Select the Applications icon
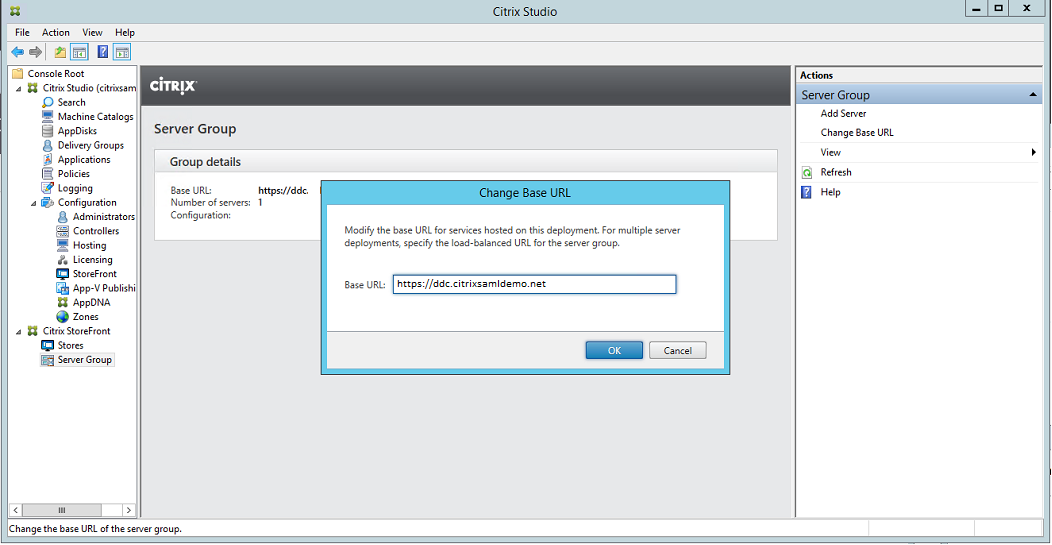 pyautogui.click(x=48, y=160)
